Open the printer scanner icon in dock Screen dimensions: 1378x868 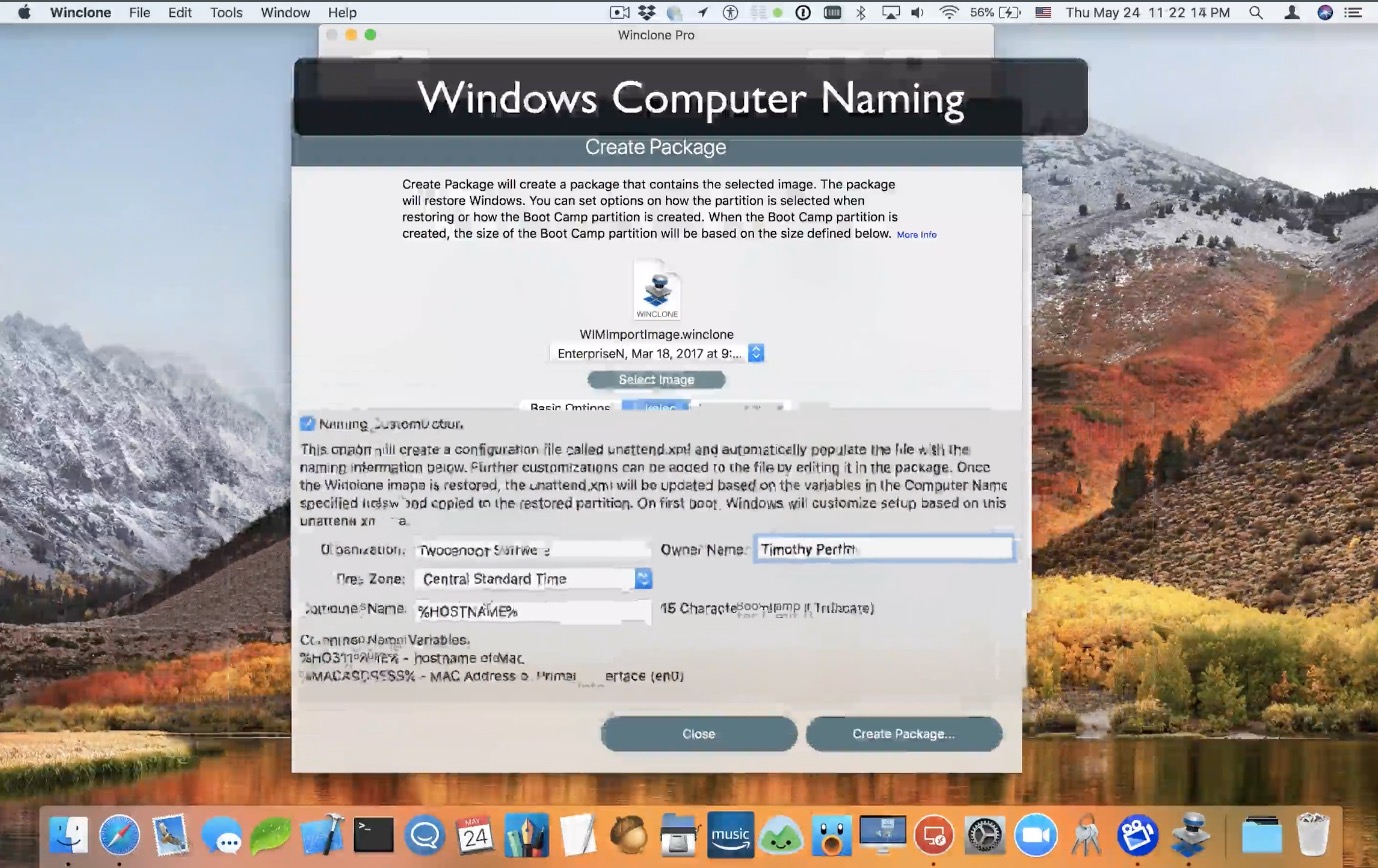click(679, 834)
